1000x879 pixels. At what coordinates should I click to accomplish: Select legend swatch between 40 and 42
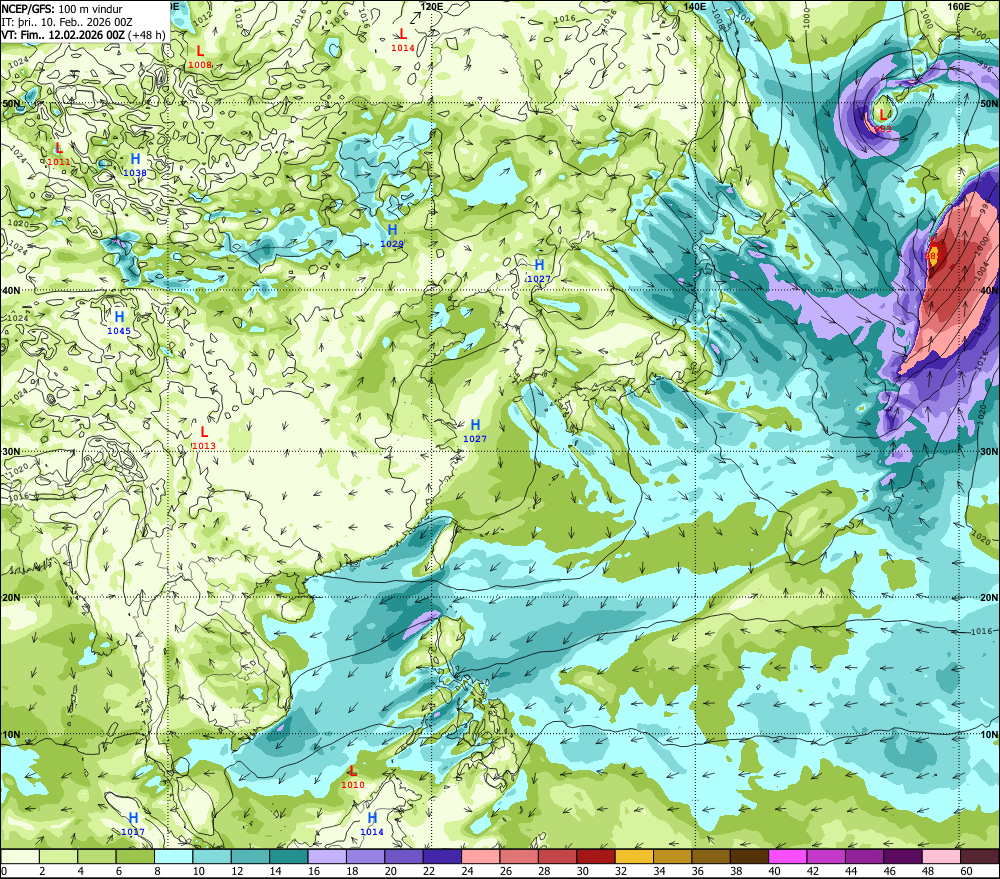point(788,856)
